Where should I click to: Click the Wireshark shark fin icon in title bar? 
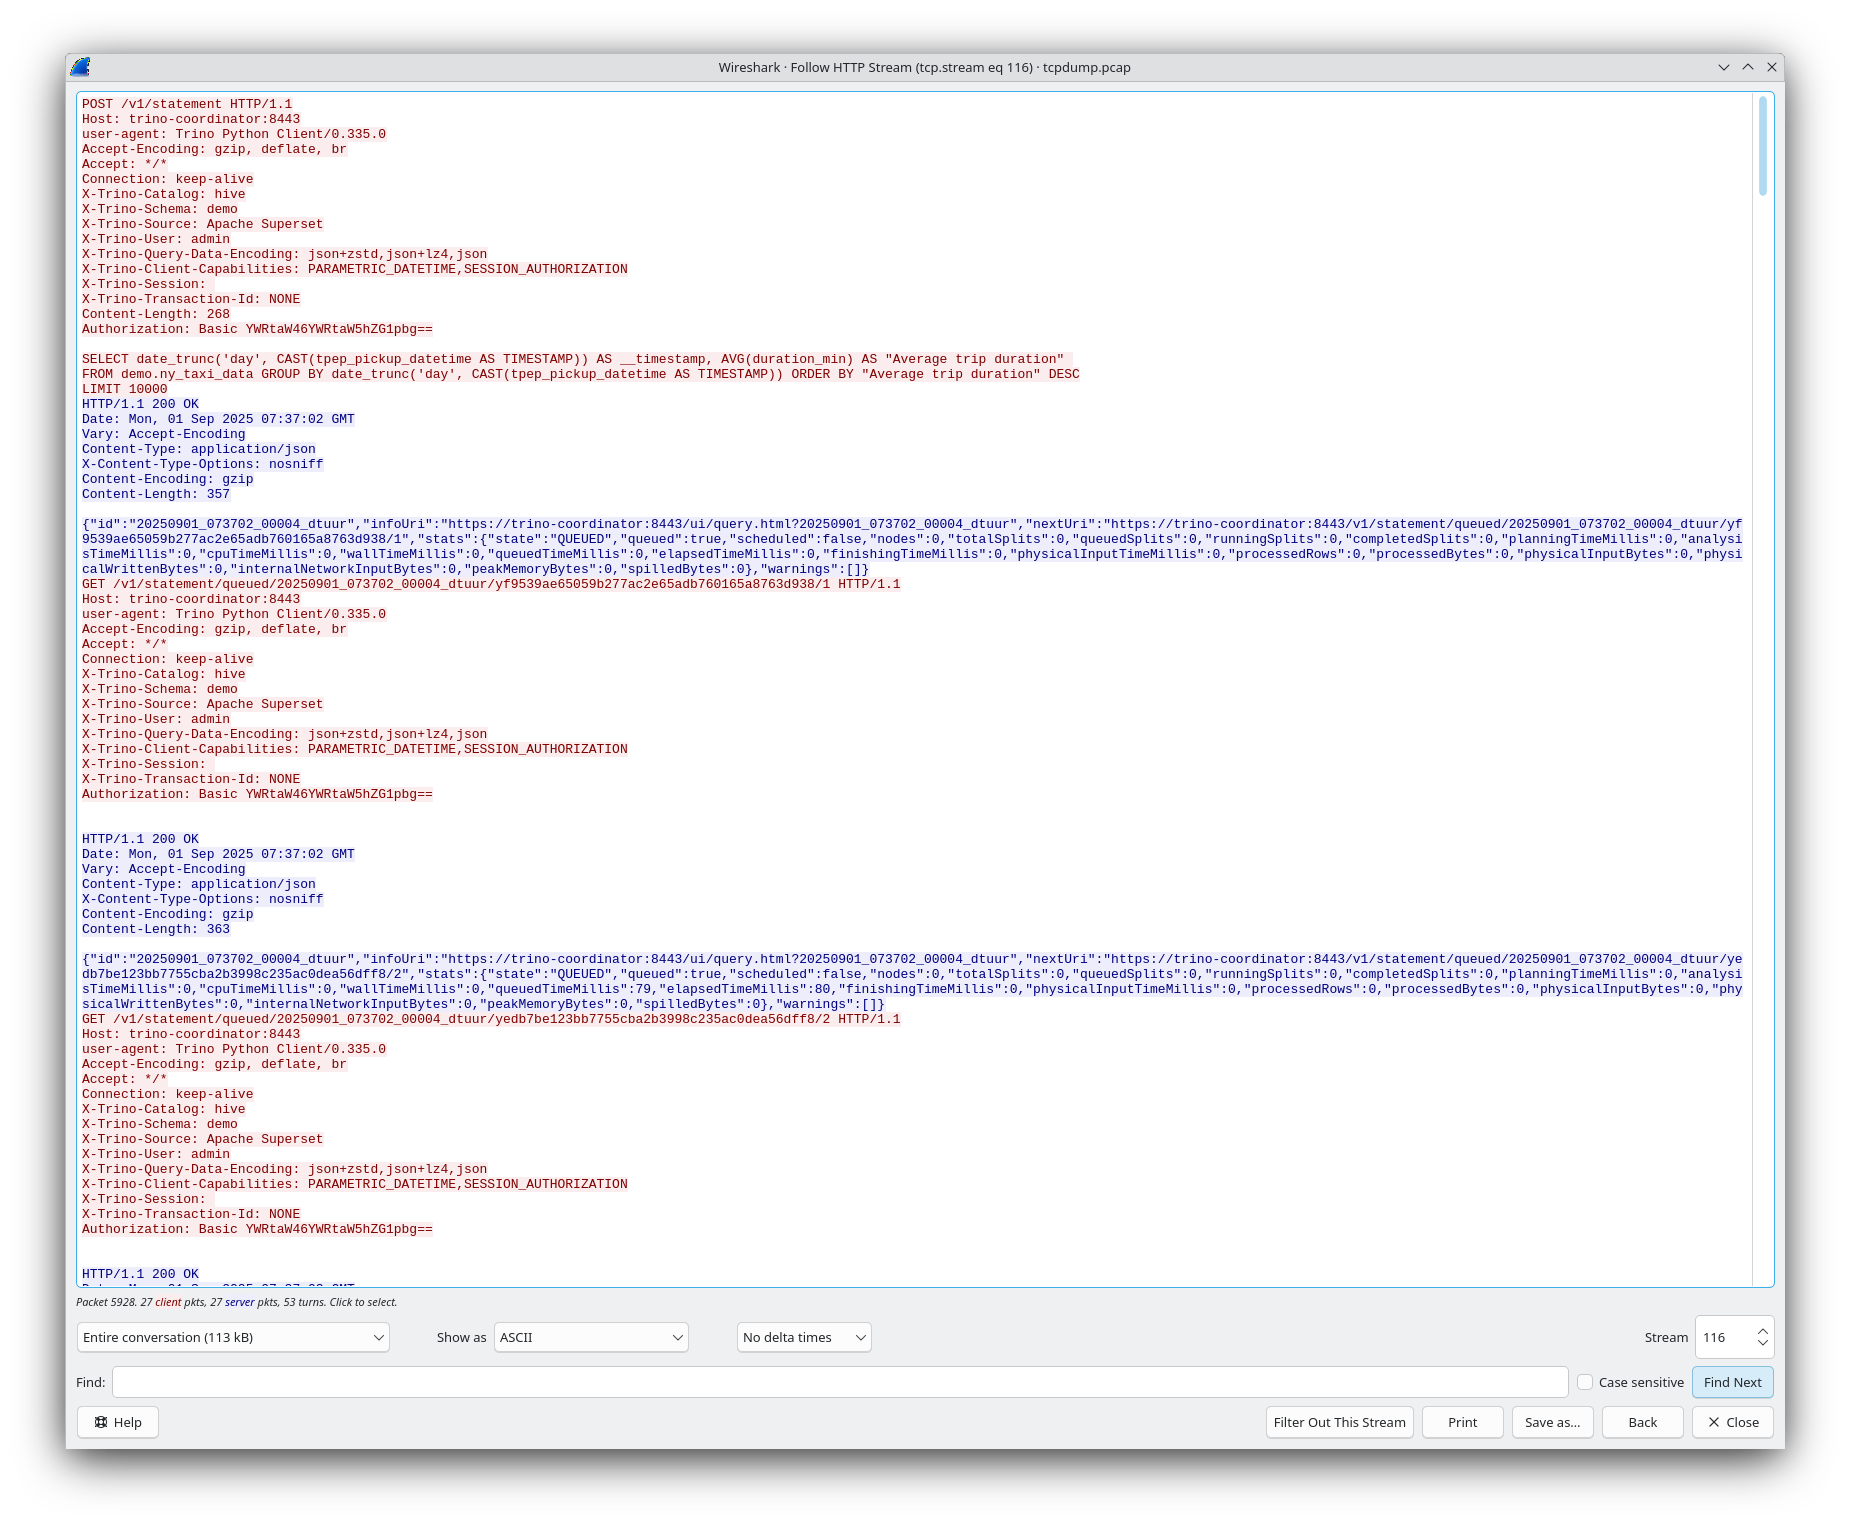(81, 67)
